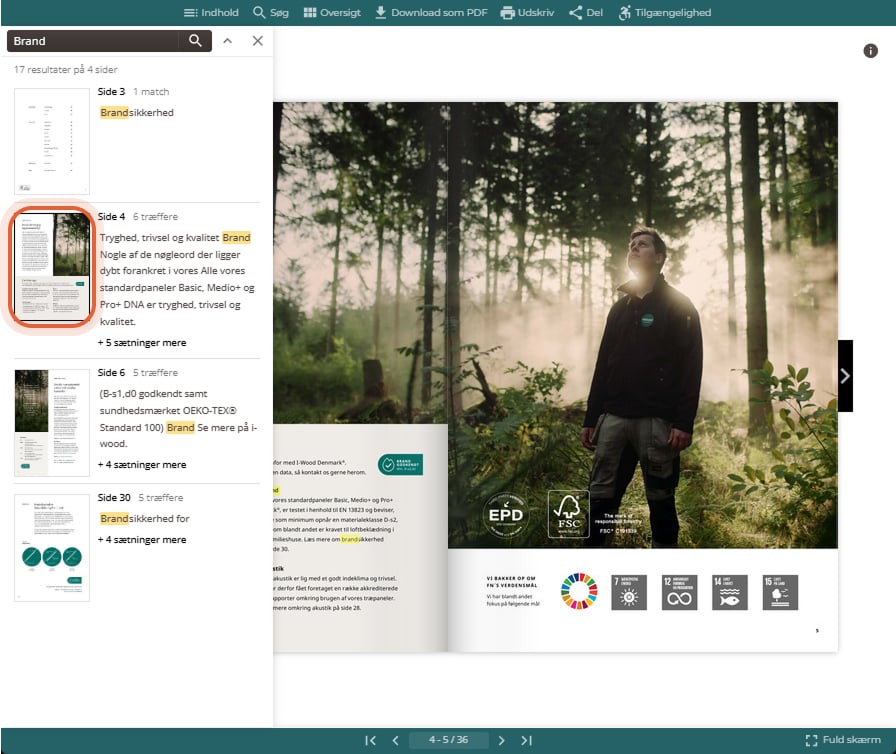Open the Side 3 search result heading

111,91
